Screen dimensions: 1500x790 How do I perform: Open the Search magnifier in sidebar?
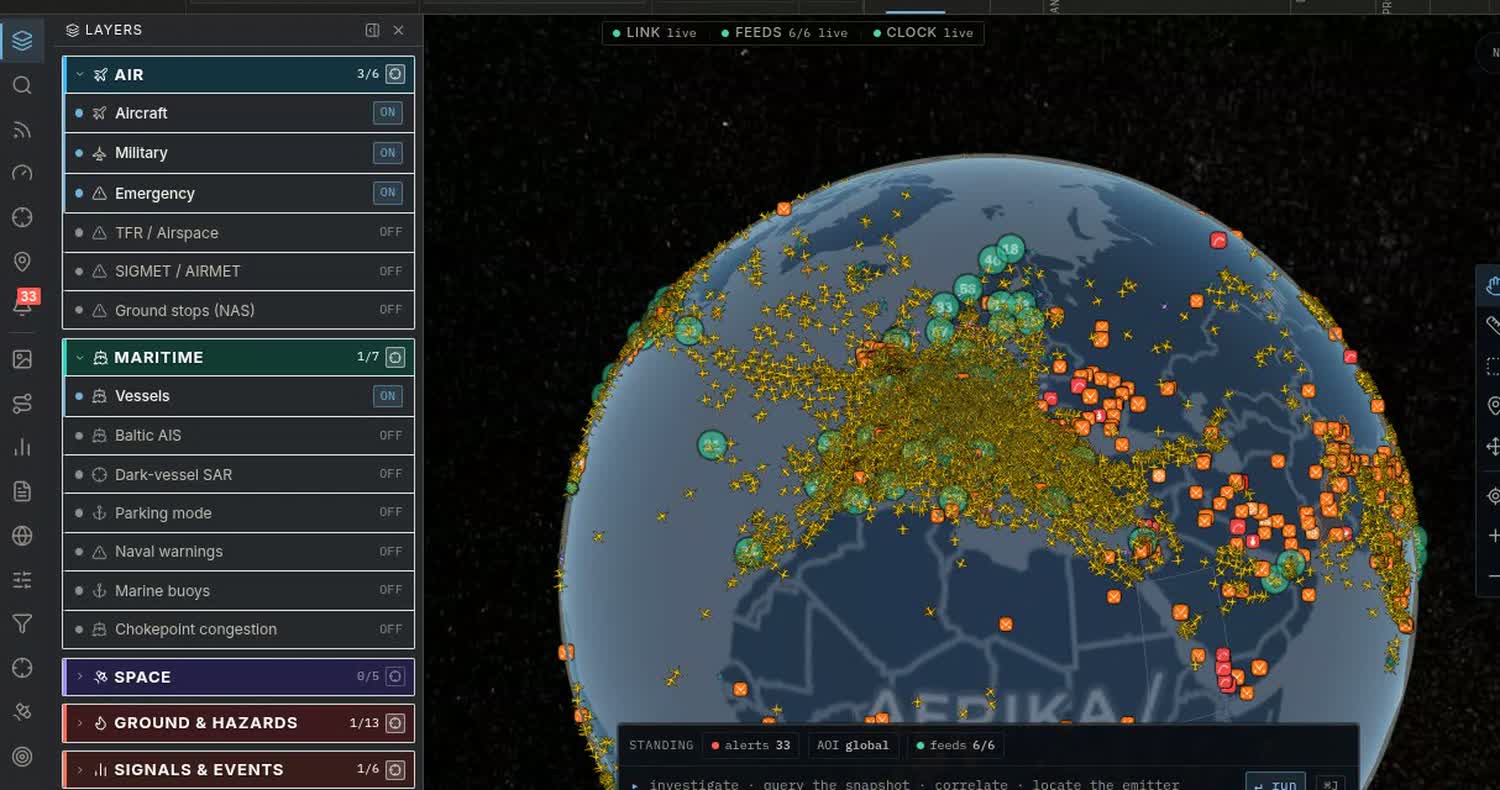point(22,85)
